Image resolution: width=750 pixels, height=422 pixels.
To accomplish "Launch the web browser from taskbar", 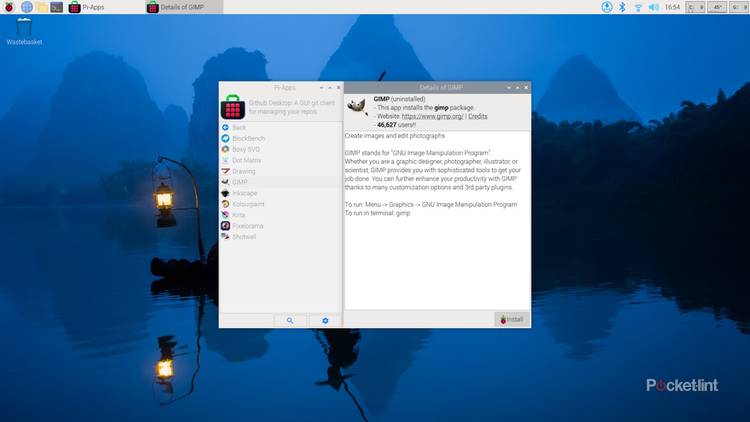I will [x=26, y=7].
